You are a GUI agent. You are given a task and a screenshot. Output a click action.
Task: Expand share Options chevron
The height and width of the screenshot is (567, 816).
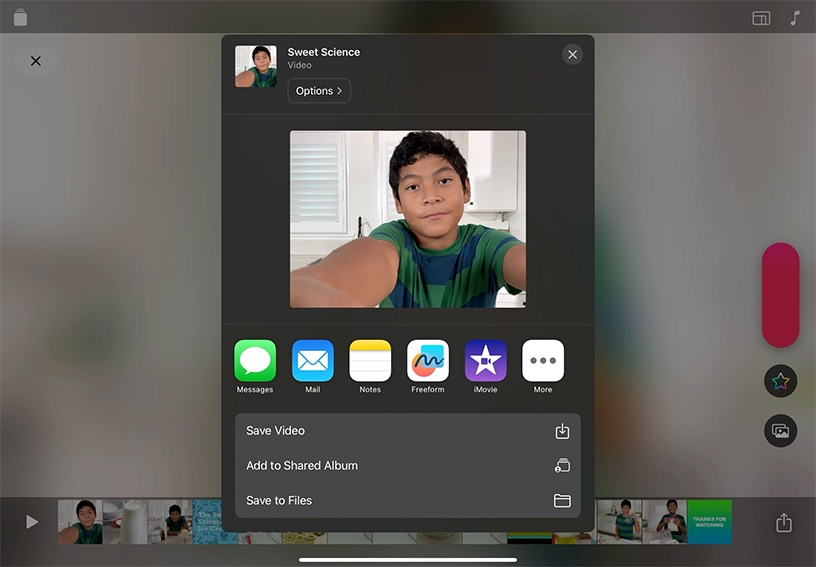(x=319, y=91)
